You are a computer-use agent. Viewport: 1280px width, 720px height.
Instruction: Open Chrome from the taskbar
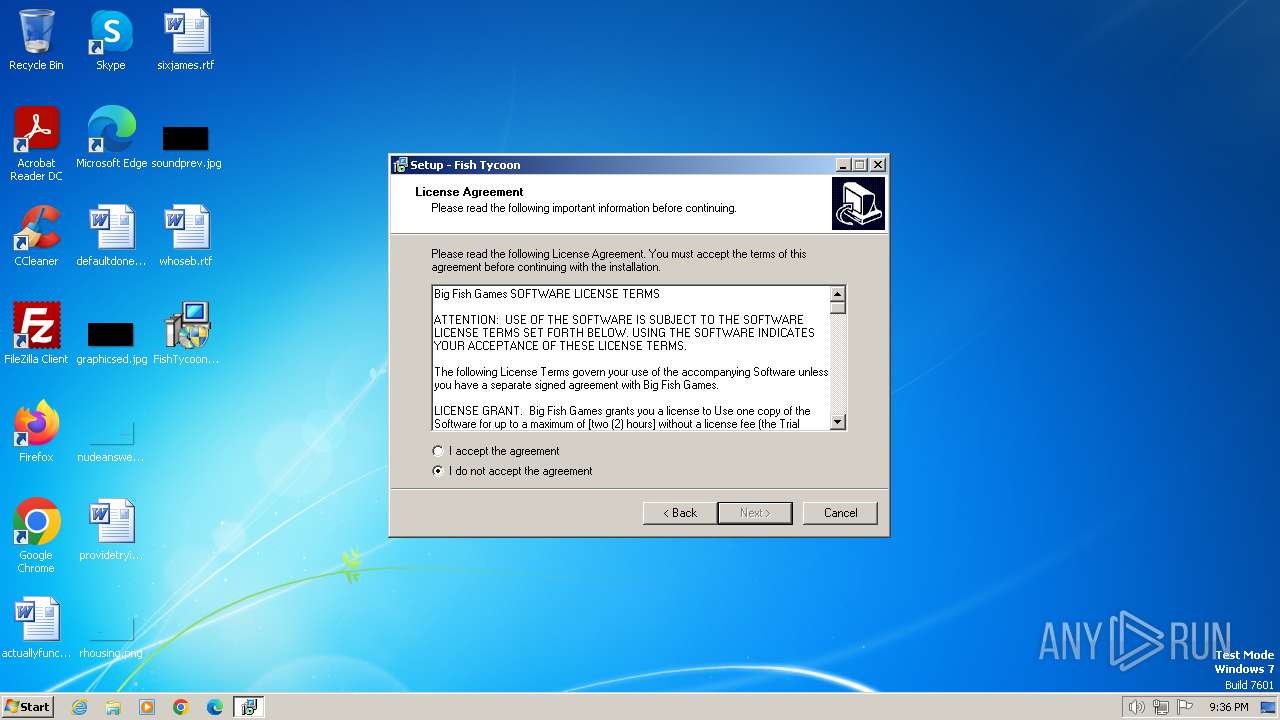(x=181, y=707)
